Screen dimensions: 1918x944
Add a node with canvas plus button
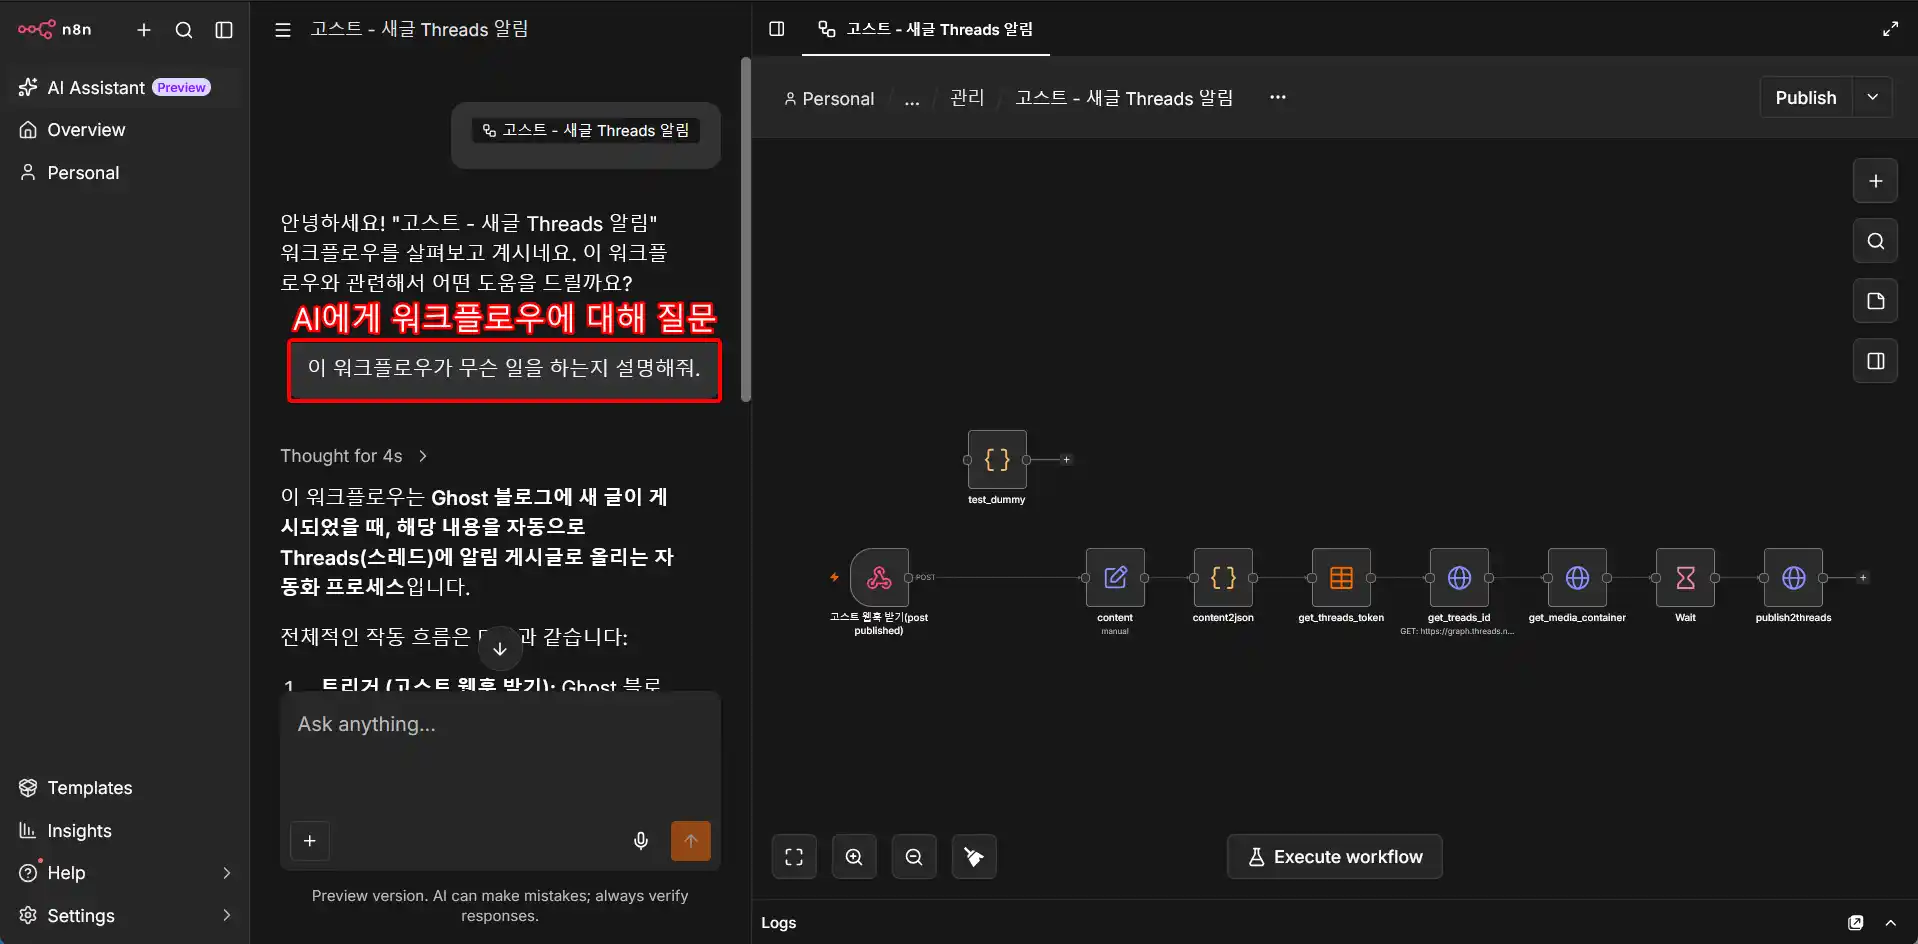(1876, 181)
